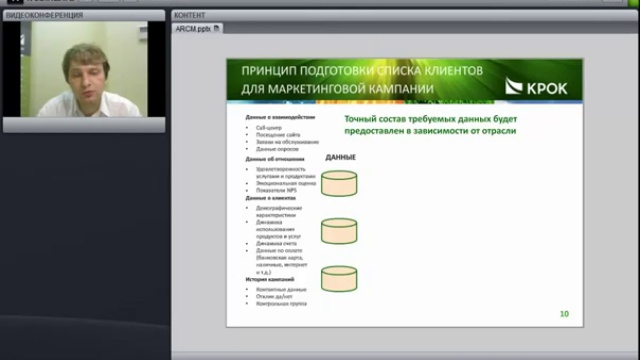Click the "ДАННЫЕ" label above the cylinders
The image size is (640, 360).
[340, 157]
